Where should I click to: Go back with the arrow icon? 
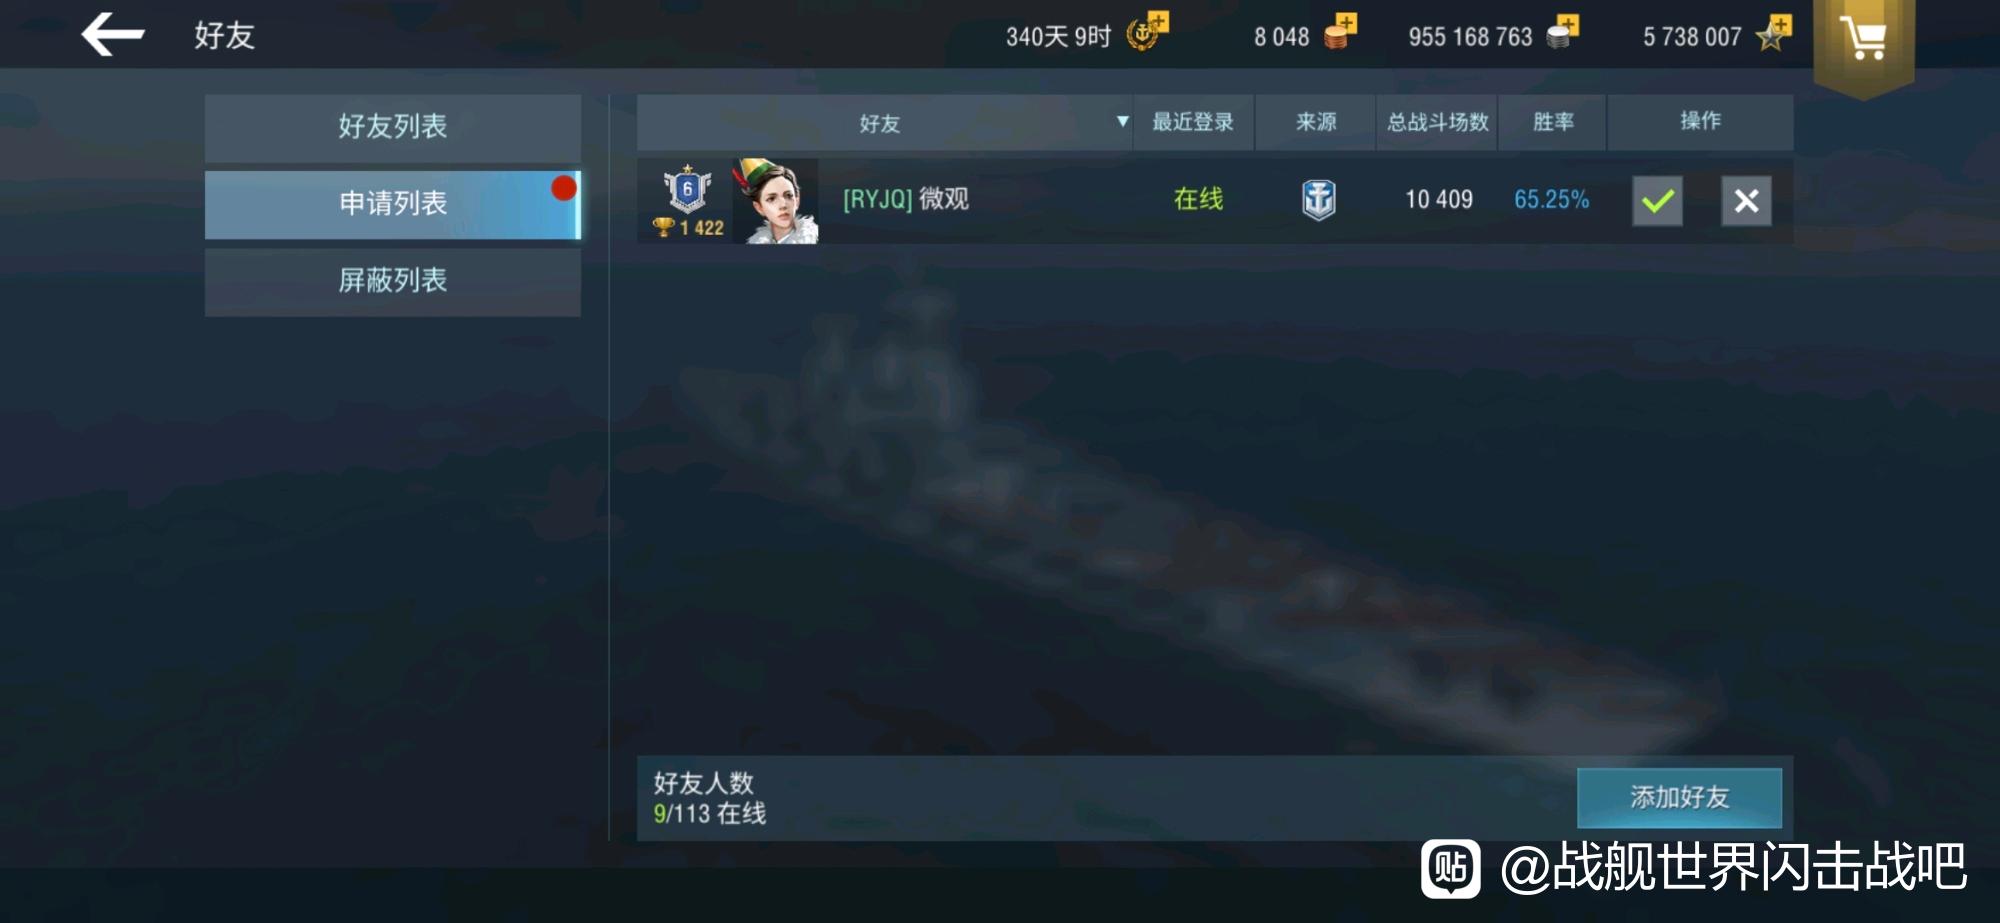tap(112, 35)
